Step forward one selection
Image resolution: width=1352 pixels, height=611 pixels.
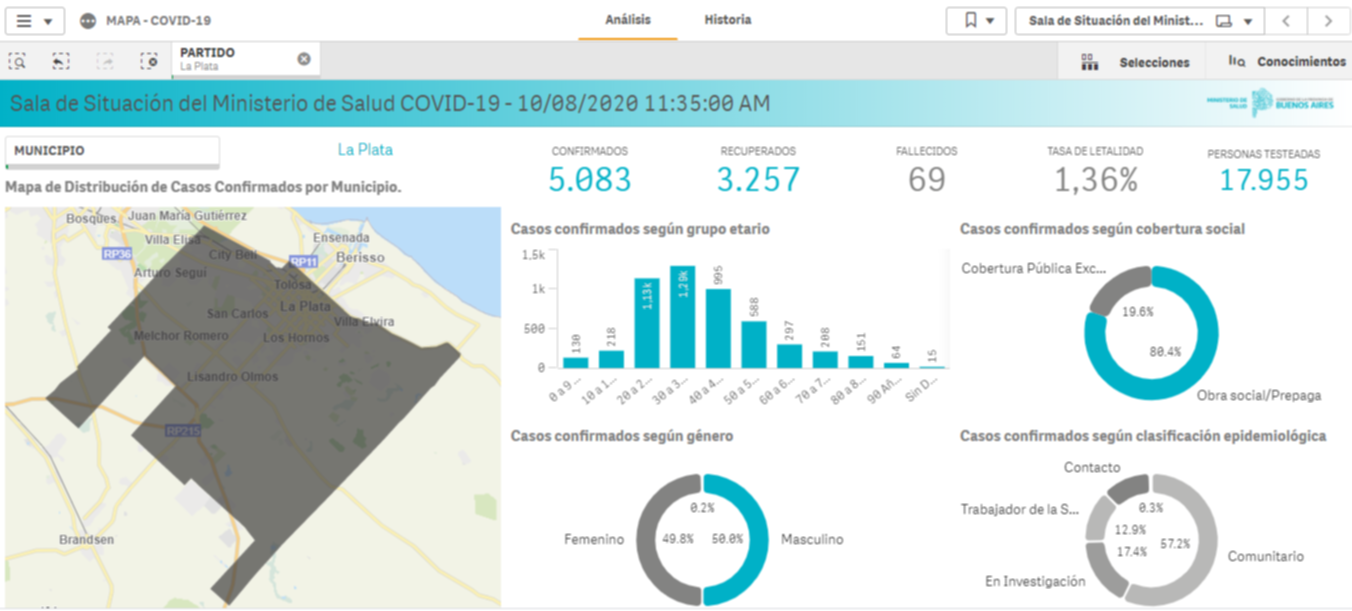(x=105, y=61)
